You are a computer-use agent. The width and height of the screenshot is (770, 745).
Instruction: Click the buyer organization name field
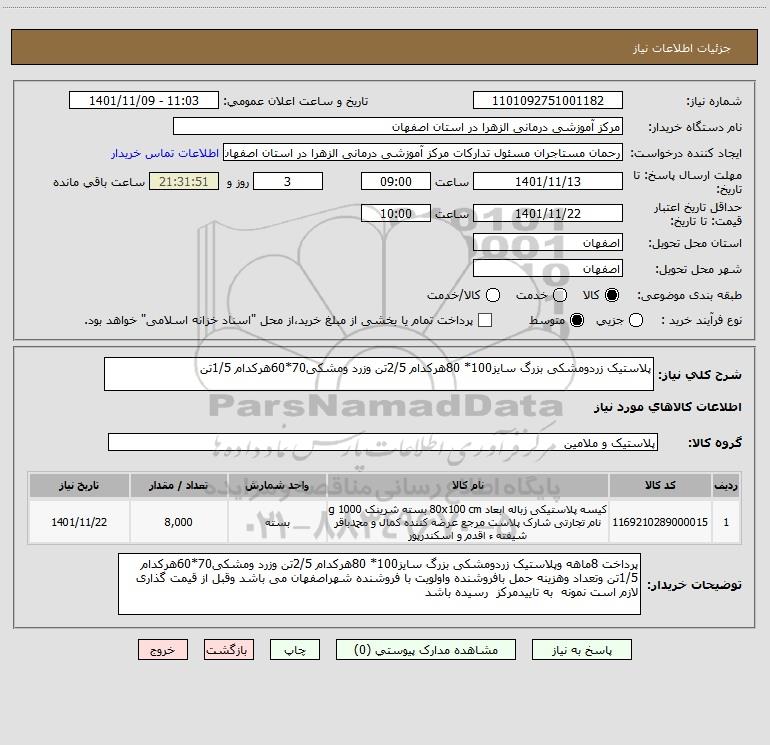(x=398, y=127)
